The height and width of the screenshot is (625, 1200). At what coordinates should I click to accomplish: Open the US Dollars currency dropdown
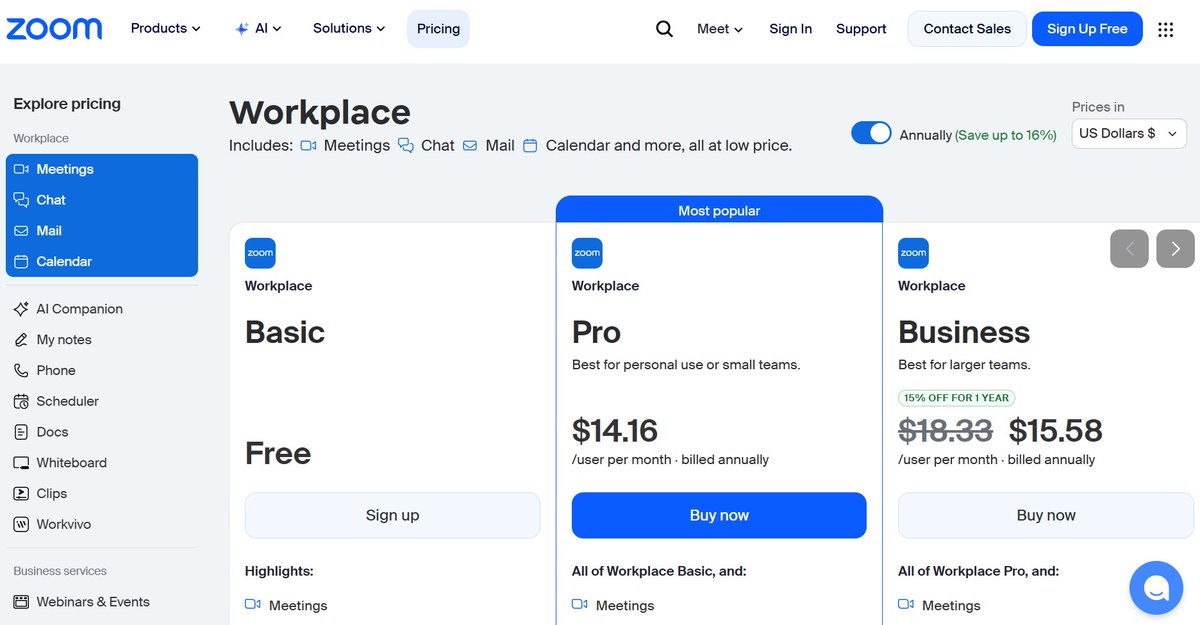pyautogui.click(x=1129, y=133)
